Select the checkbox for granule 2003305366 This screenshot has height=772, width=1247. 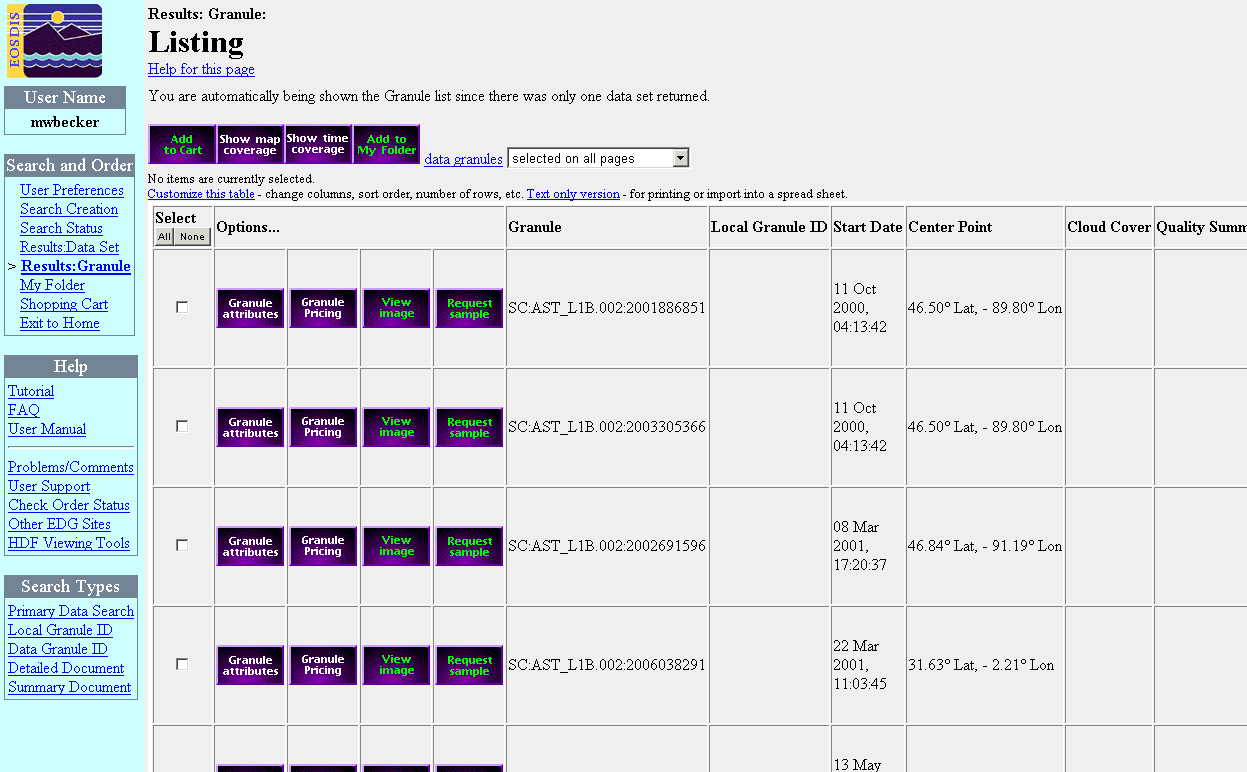point(182,426)
